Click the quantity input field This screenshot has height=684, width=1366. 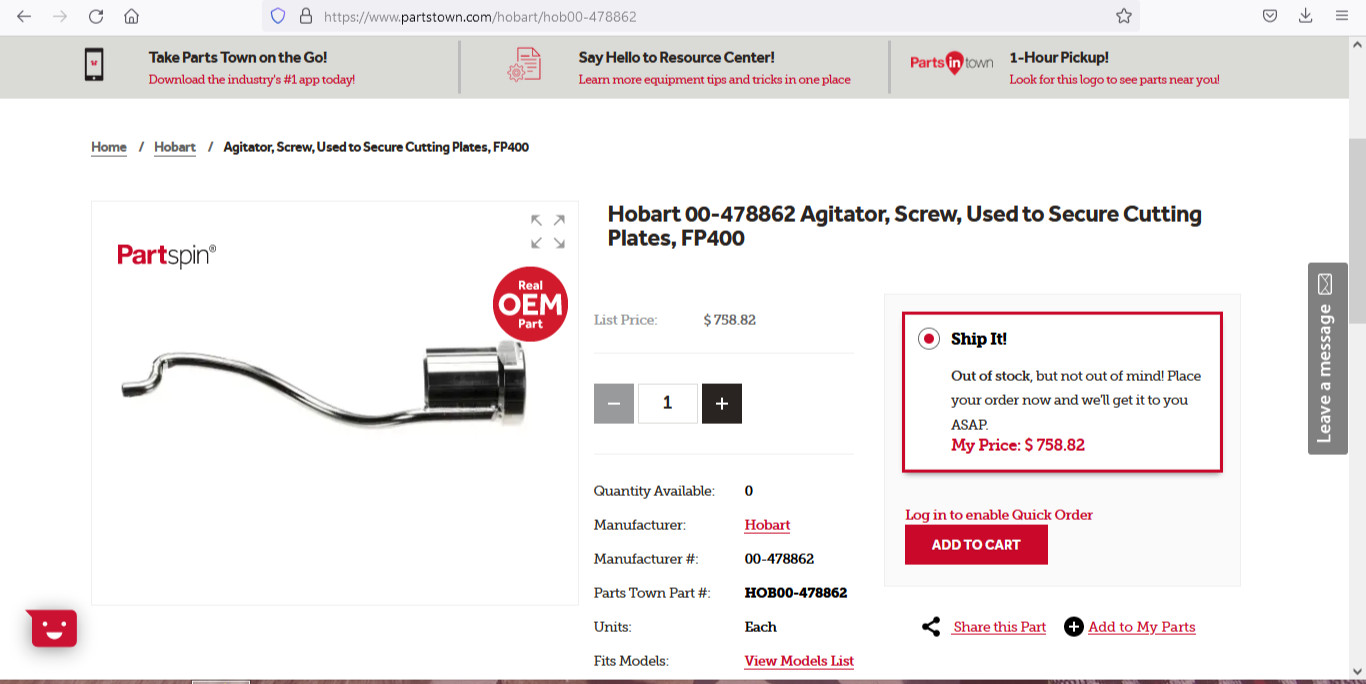pos(668,404)
